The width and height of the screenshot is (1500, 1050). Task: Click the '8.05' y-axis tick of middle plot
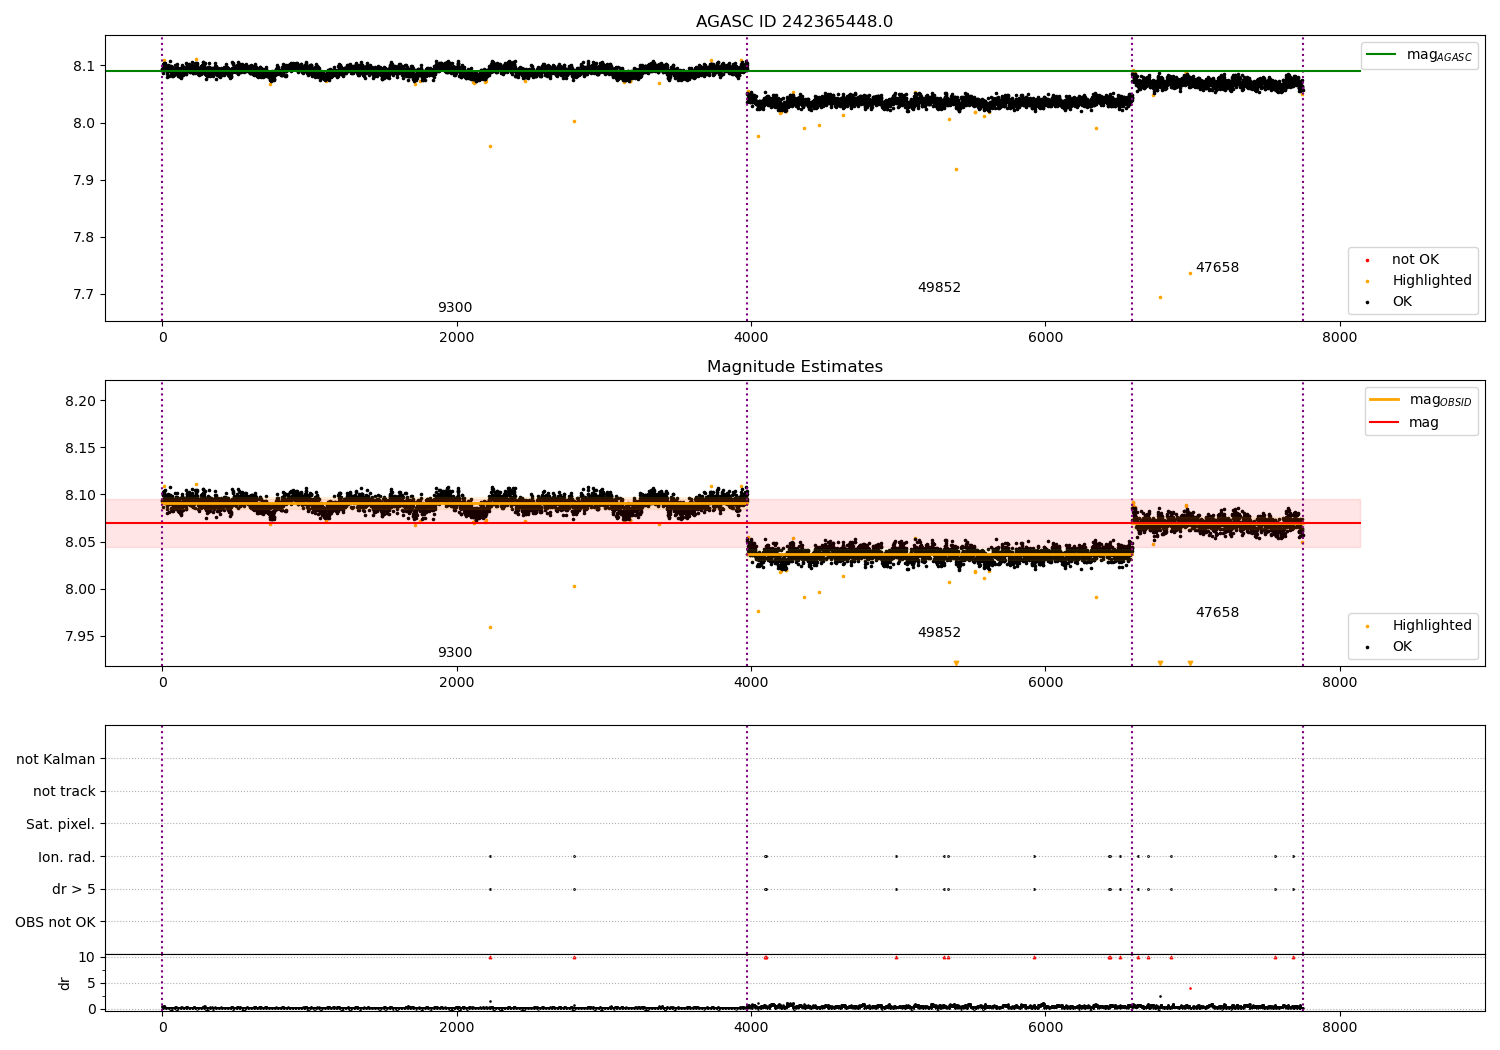tap(80, 542)
